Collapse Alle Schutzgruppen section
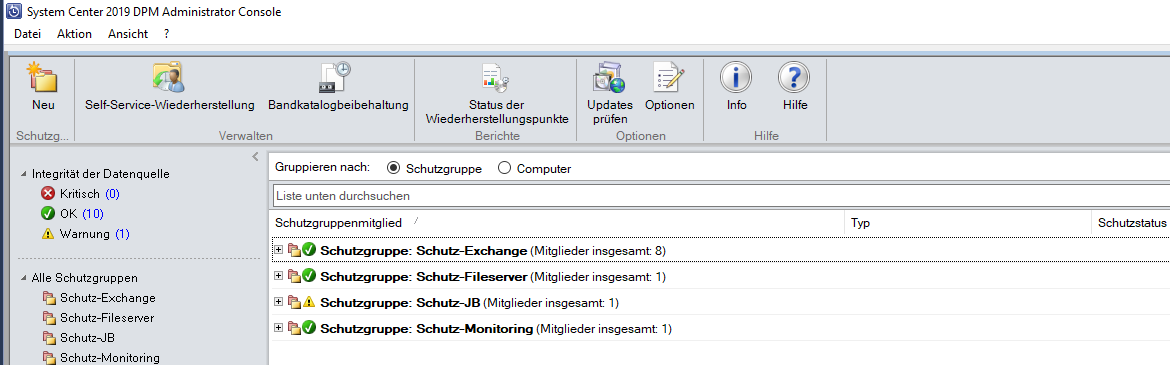Viewport: 1170px width, 365px height. tap(24, 278)
